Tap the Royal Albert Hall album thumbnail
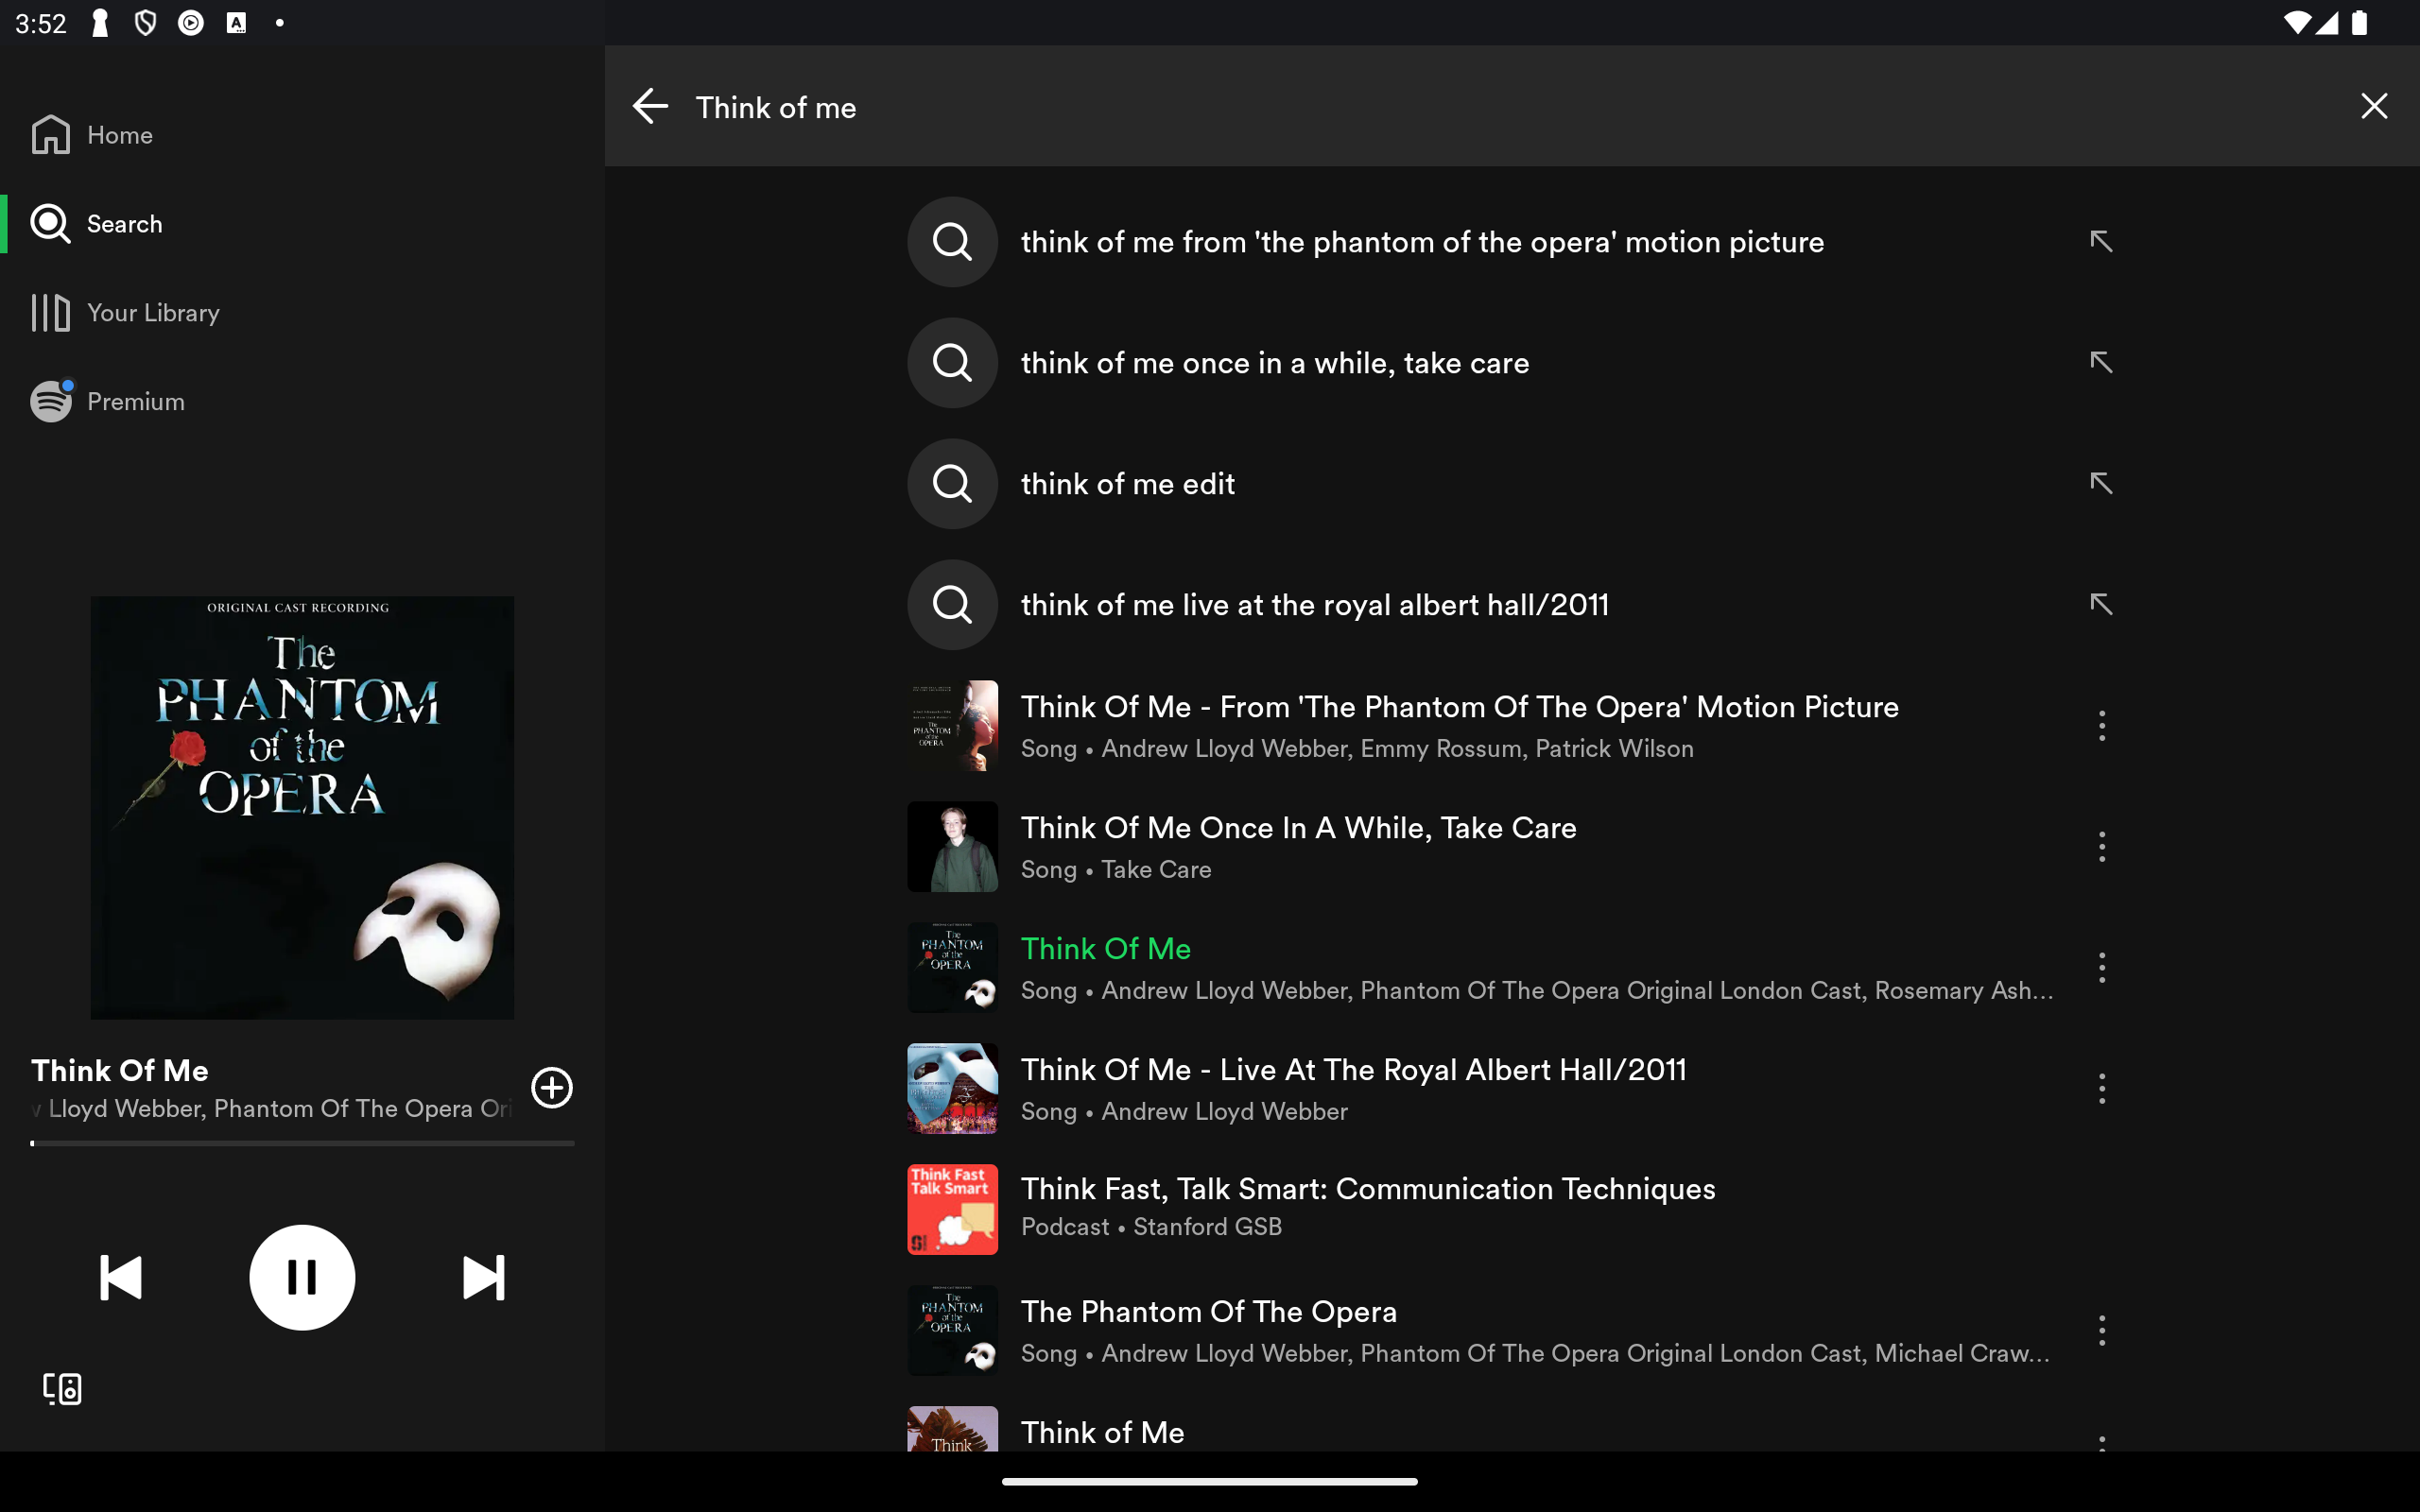Viewport: 2420px width, 1512px height. [x=952, y=1089]
